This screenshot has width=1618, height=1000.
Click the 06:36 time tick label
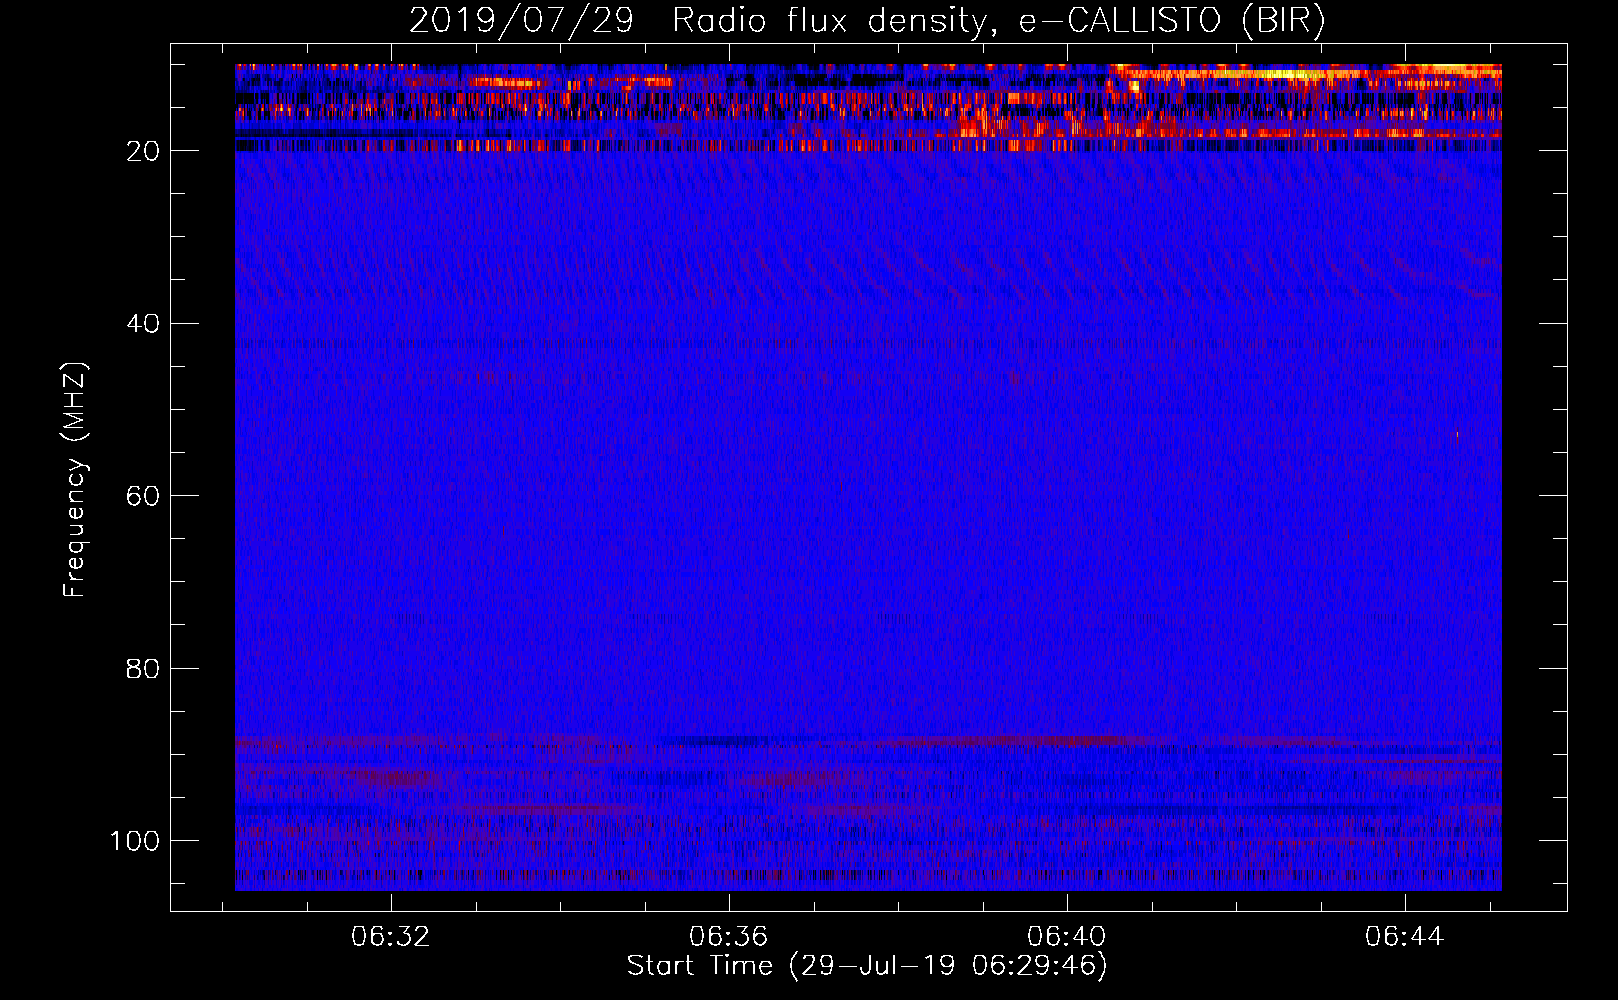point(728,937)
